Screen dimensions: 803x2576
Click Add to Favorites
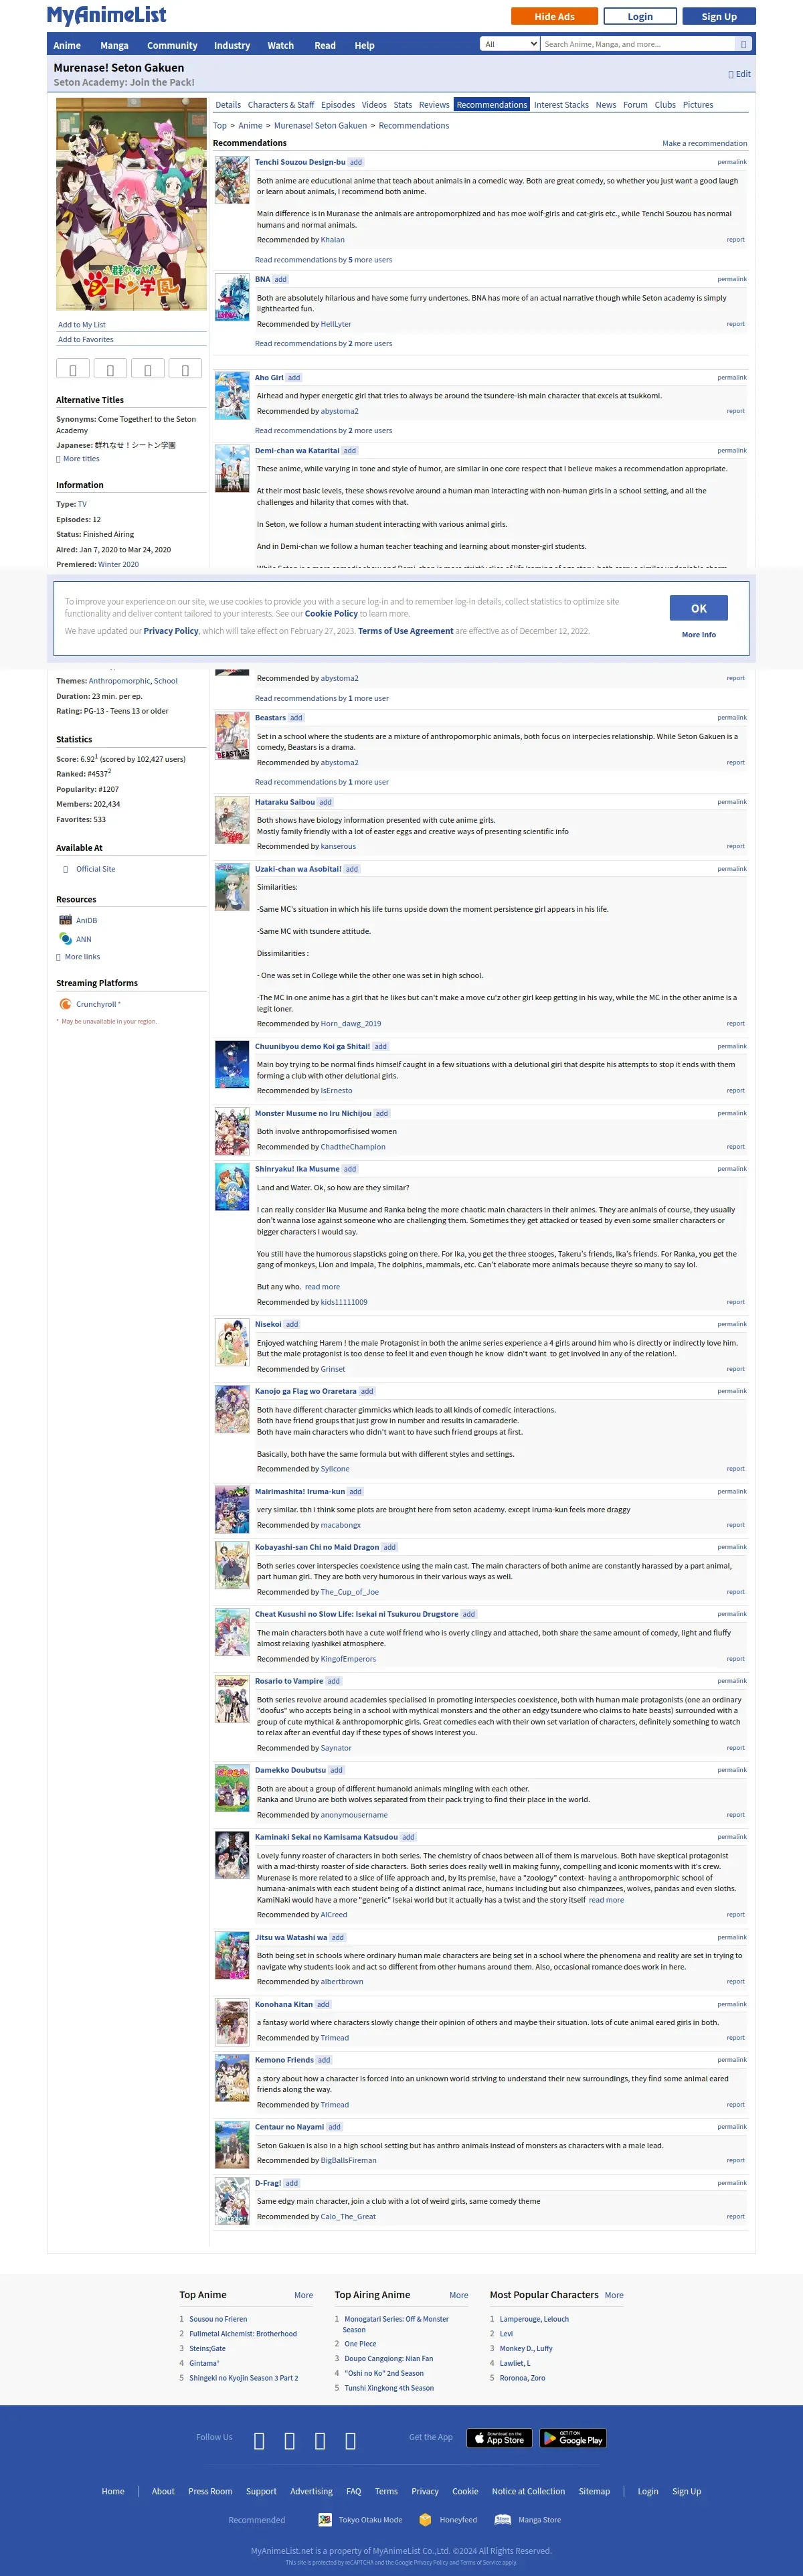86,340
